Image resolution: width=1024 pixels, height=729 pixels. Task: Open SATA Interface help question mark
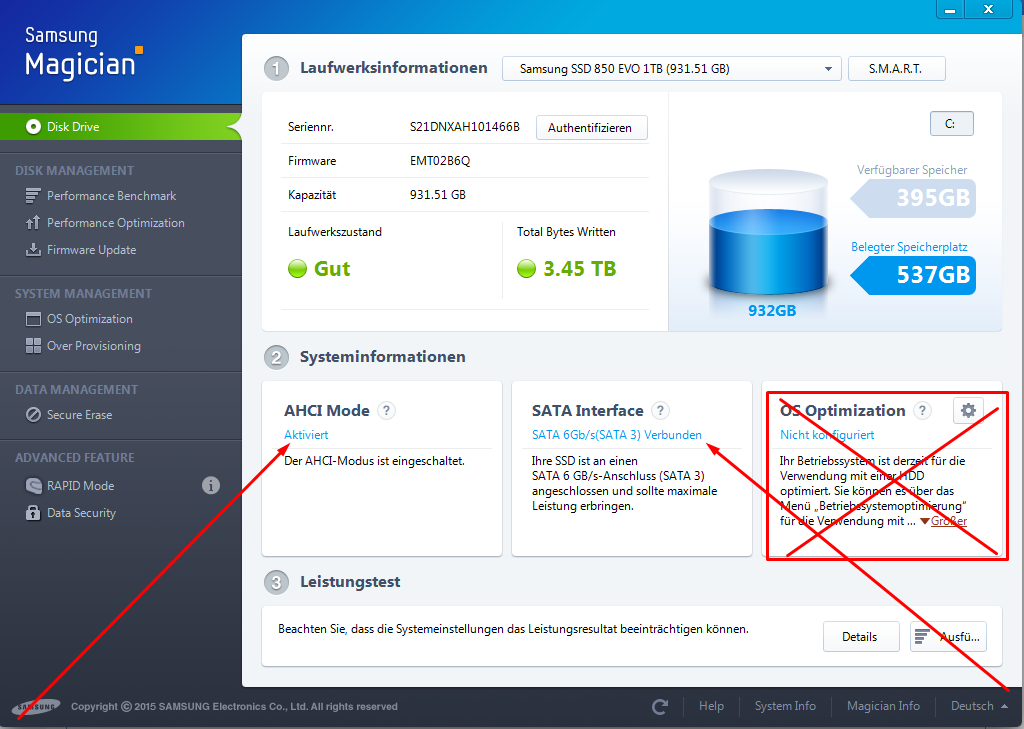click(x=660, y=410)
